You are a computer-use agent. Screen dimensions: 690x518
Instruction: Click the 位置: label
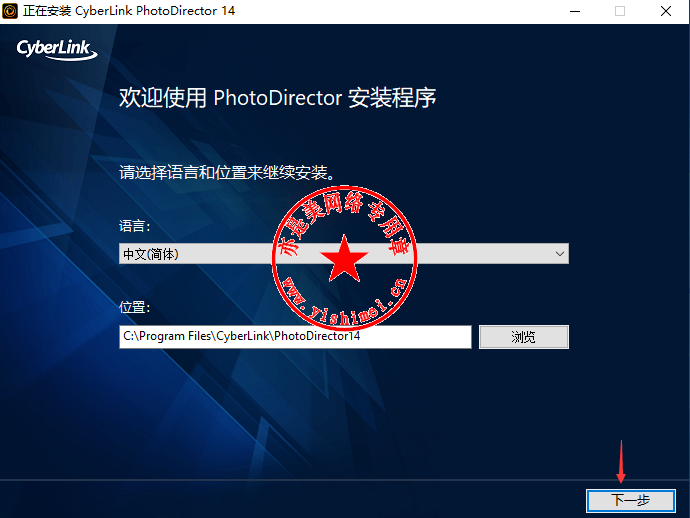click(x=135, y=307)
